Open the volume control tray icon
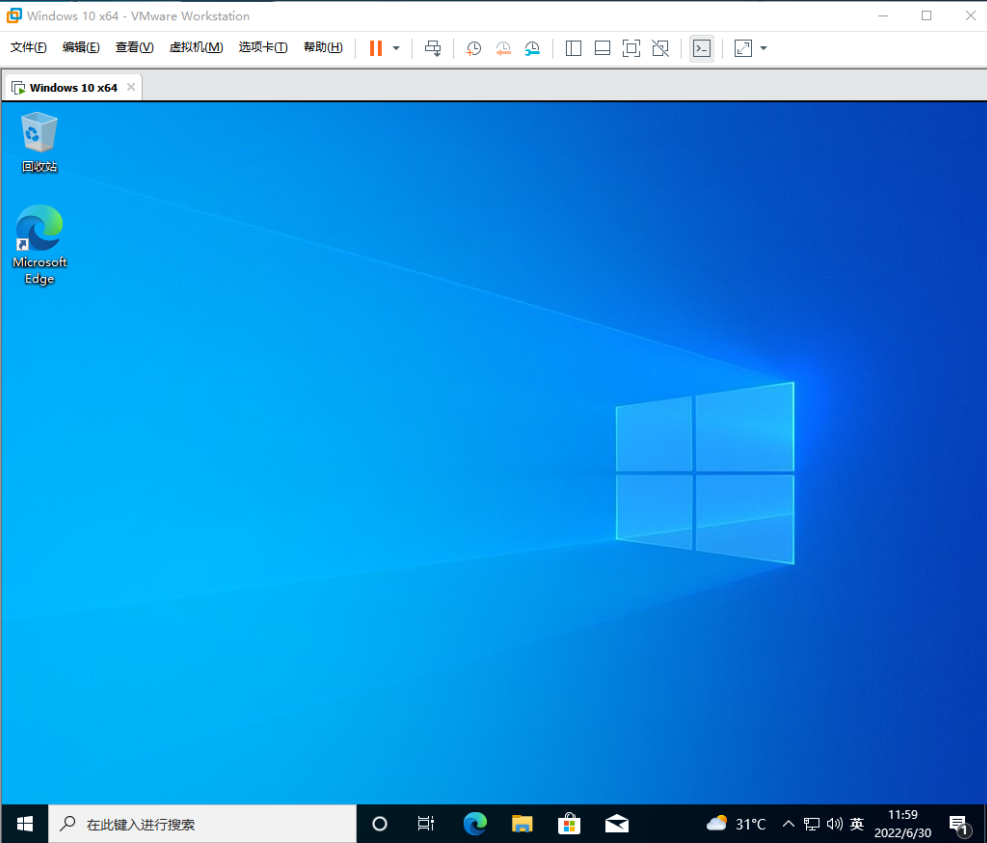The height and width of the screenshot is (843, 987). [x=835, y=823]
